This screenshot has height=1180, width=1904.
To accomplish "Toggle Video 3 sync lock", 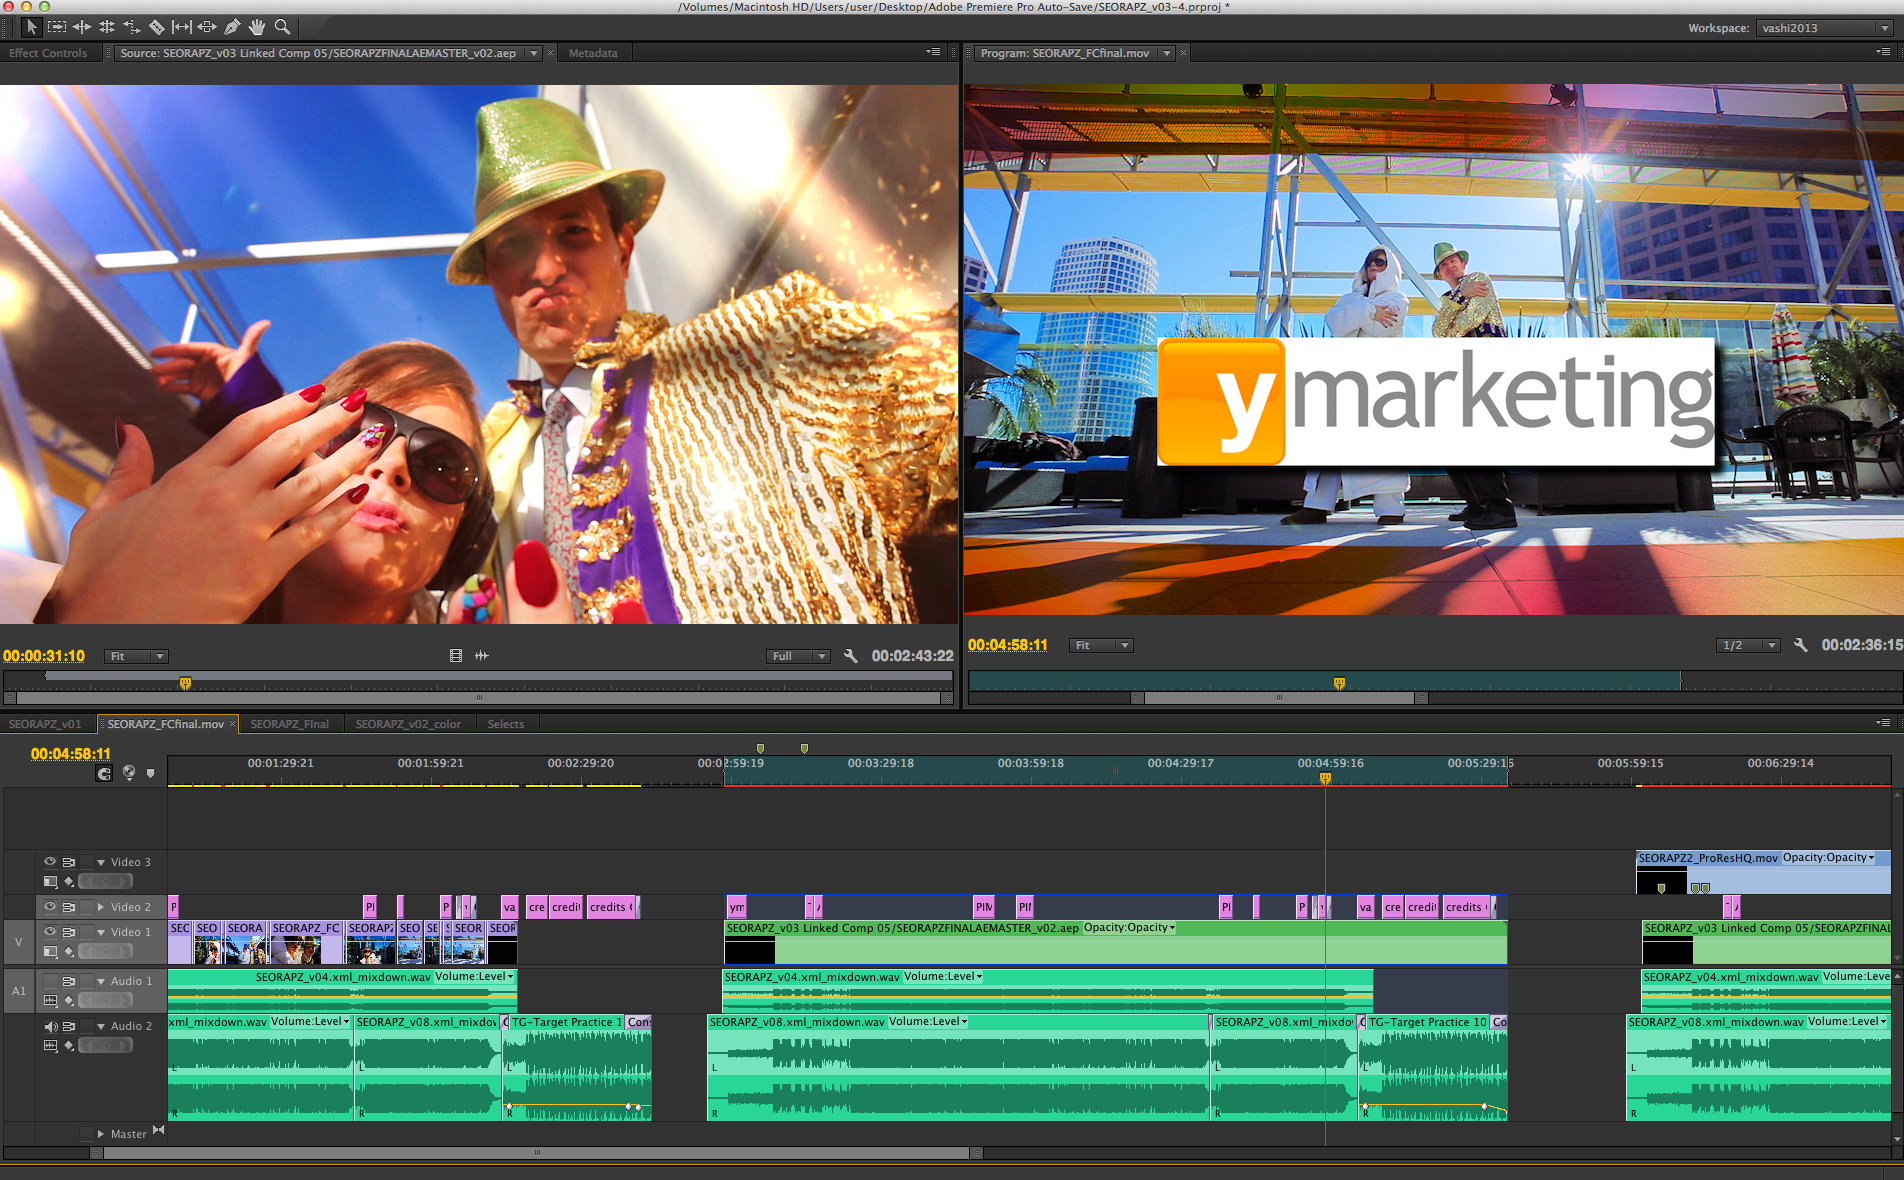I will pyautogui.click(x=69, y=862).
